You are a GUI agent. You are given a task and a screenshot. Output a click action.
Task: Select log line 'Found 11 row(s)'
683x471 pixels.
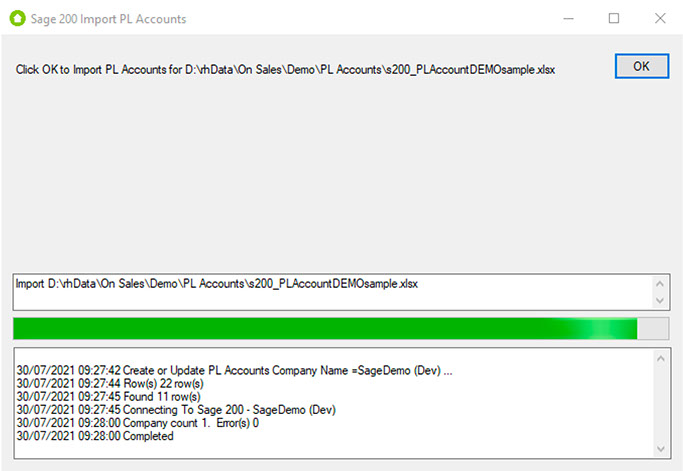point(108,396)
